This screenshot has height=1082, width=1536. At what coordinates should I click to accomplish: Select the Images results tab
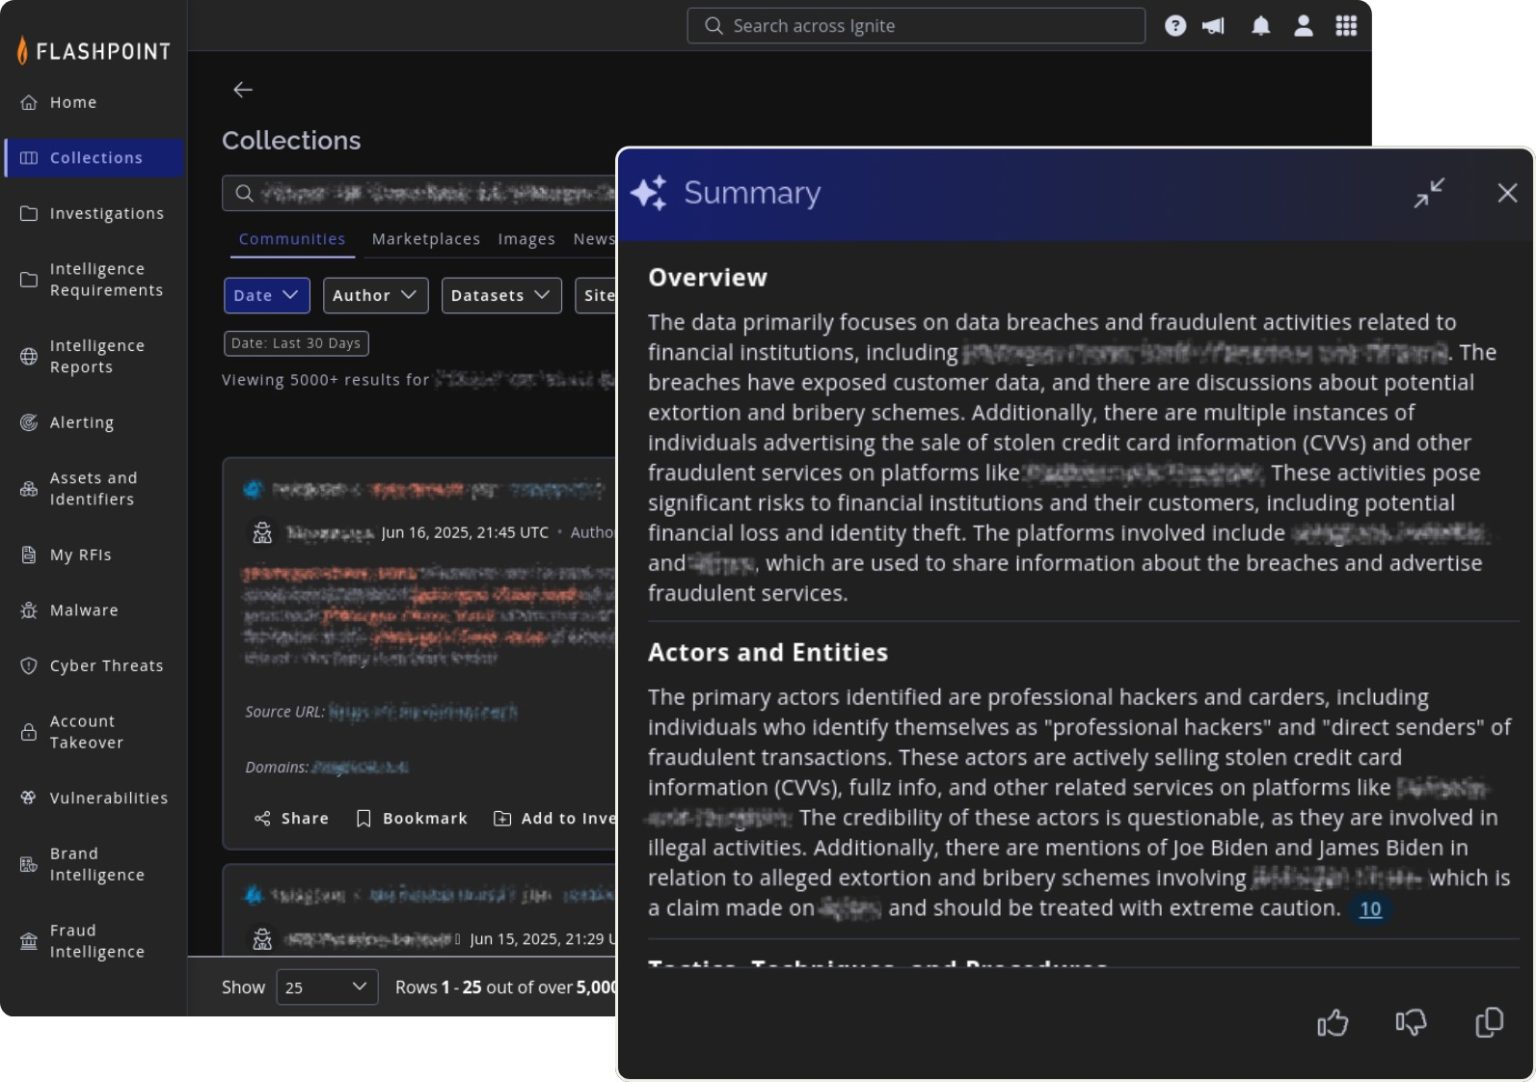(x=527, y=239)
